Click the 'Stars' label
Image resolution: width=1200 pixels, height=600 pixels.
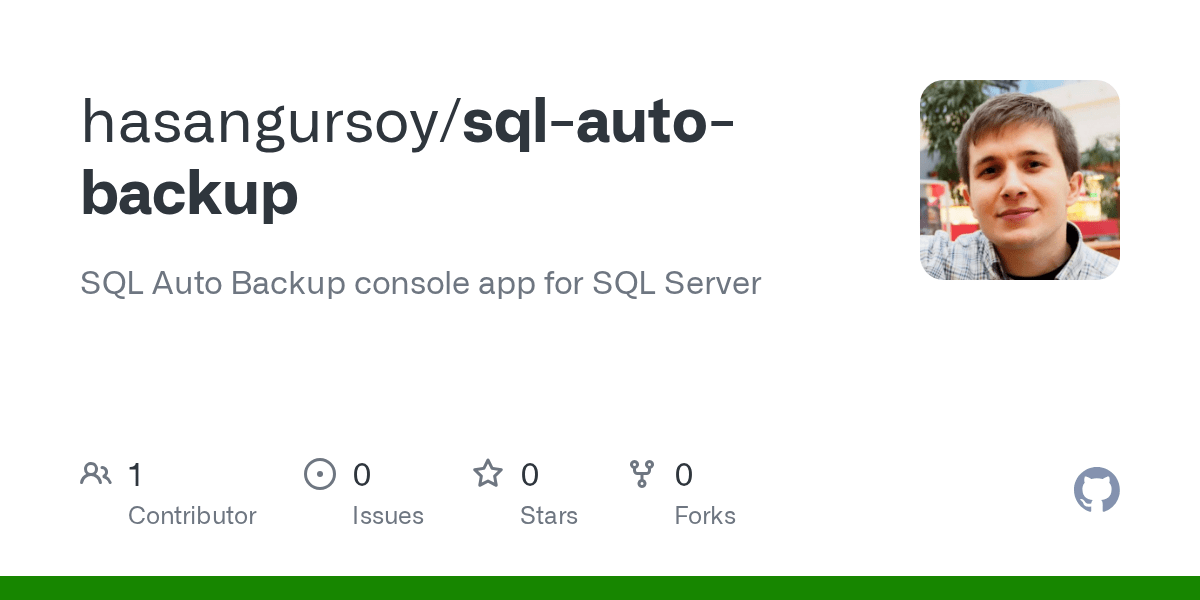pyautogui.click(x=549, y=516)
